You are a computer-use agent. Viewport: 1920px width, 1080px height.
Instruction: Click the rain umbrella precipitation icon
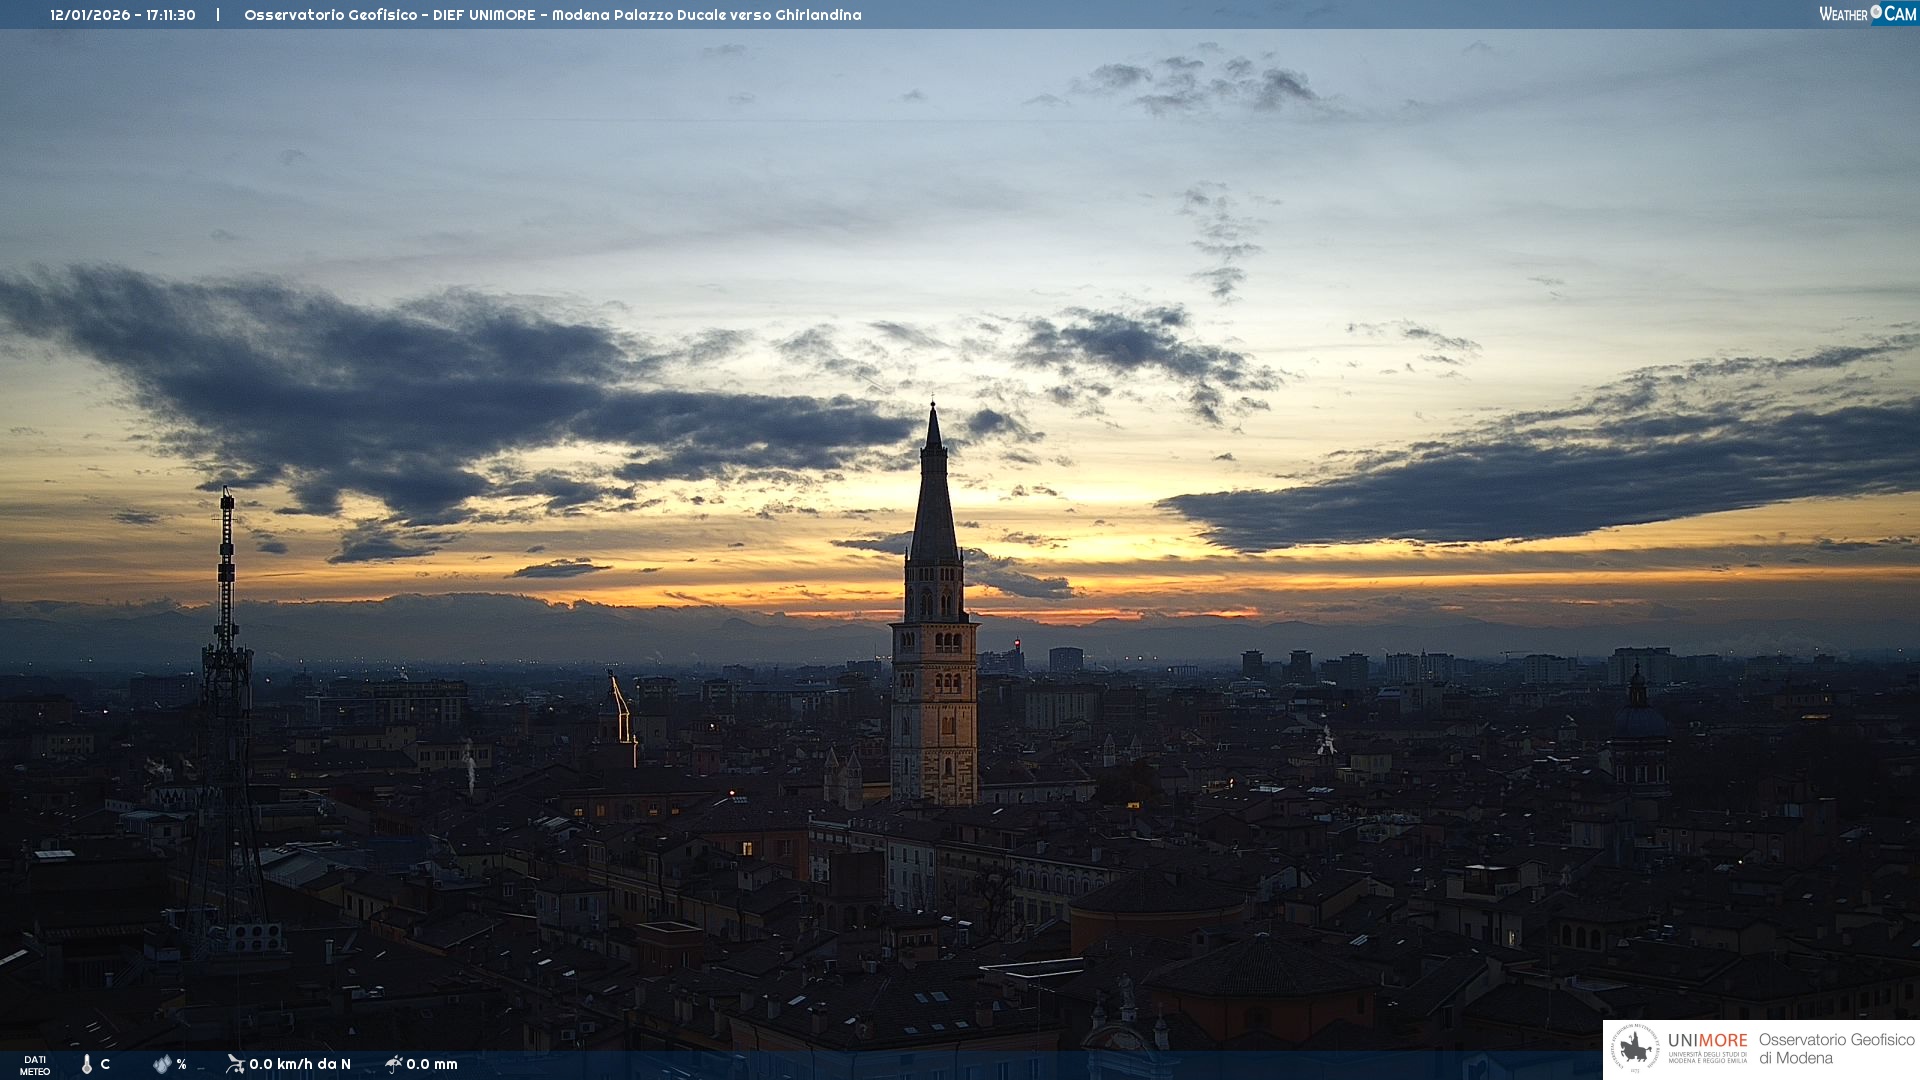tap(394, 1063)
